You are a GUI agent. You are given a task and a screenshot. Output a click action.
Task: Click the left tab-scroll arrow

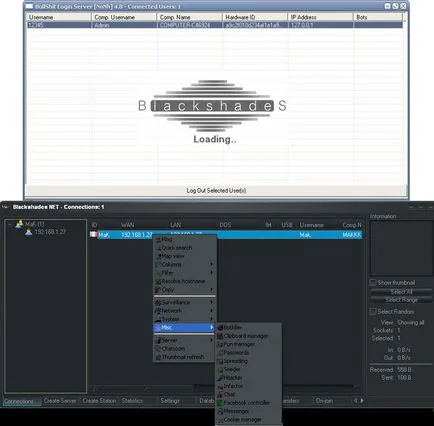pos(356,401)
